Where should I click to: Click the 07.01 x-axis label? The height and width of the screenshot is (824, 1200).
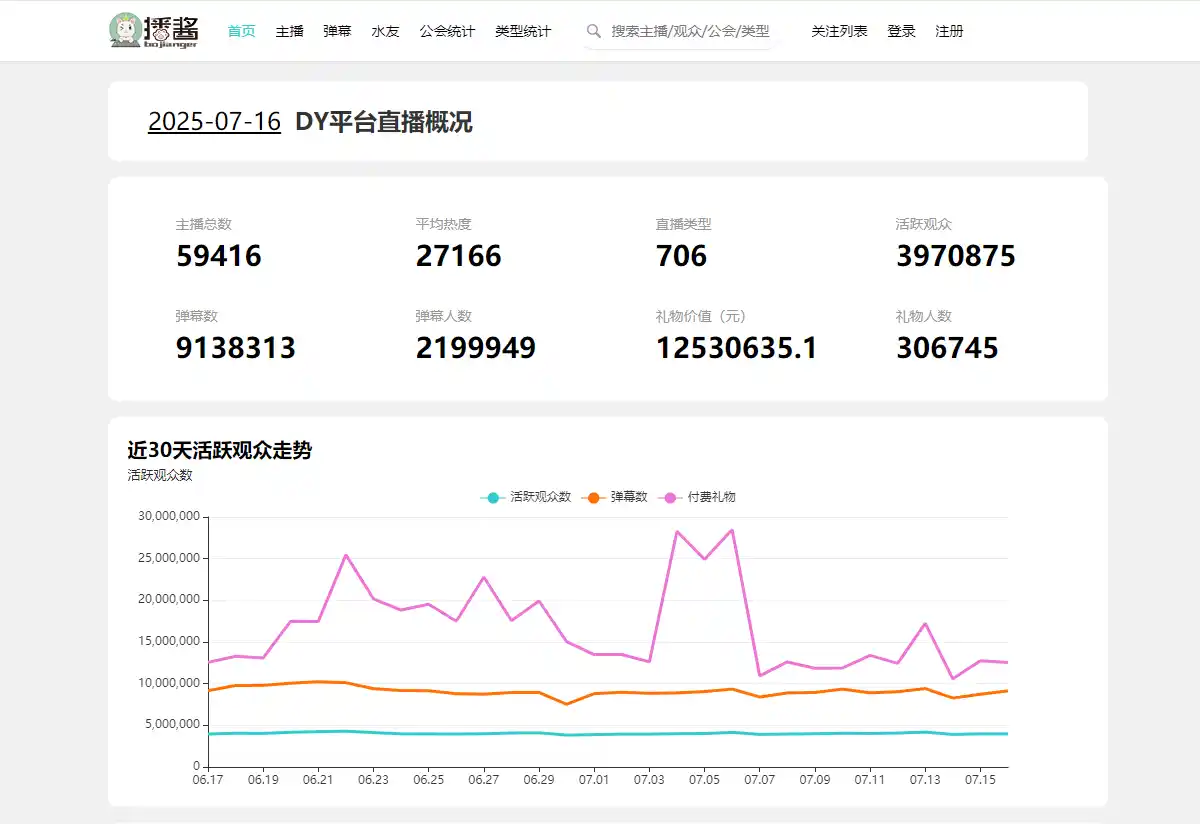tap(594, 779)
